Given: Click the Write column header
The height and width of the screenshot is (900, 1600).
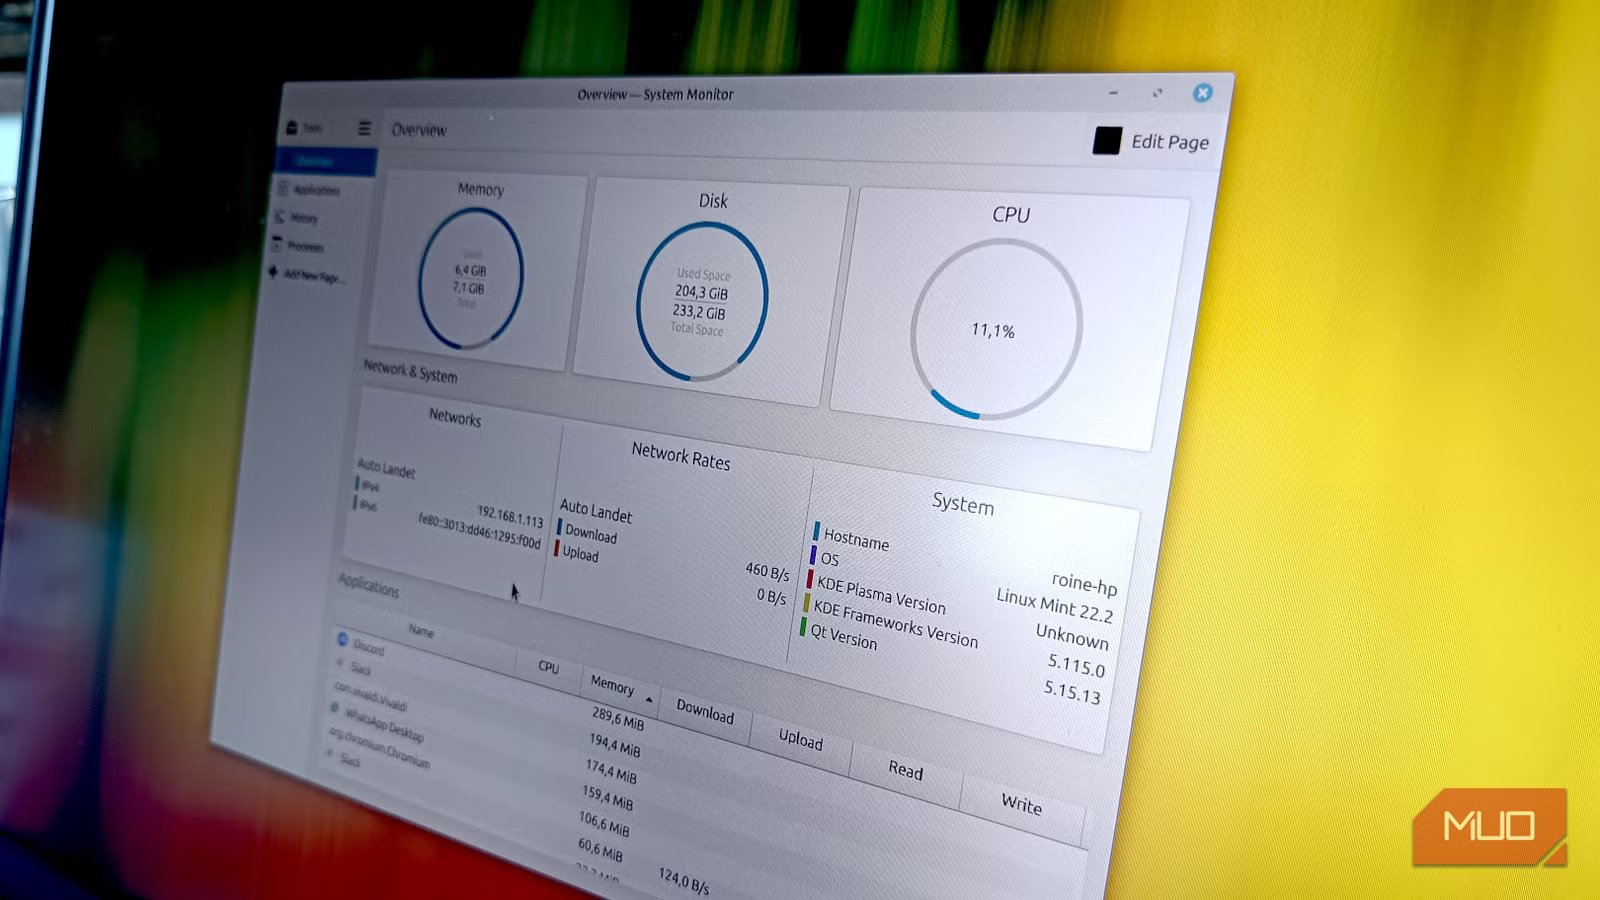Looking at the screenshot, I should 1021,804.
